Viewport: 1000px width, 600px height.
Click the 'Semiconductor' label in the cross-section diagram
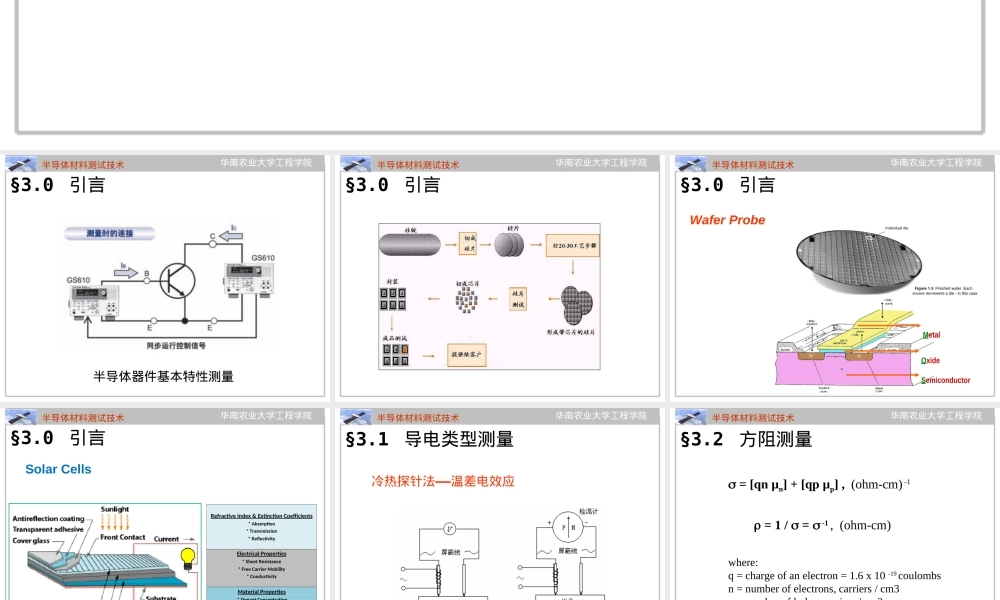coord(946,380)
